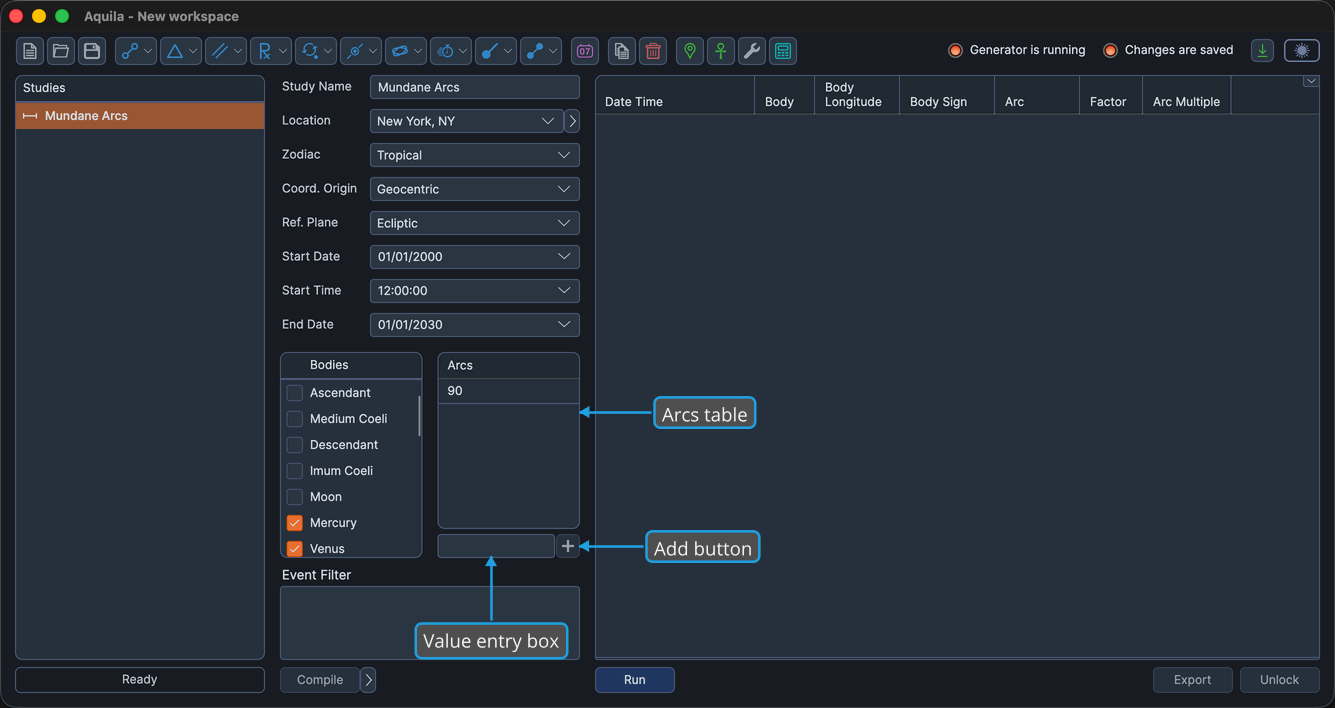Toggle theme with sun icon
This screenshot has width=1335, height=708.
point(1302,51)
